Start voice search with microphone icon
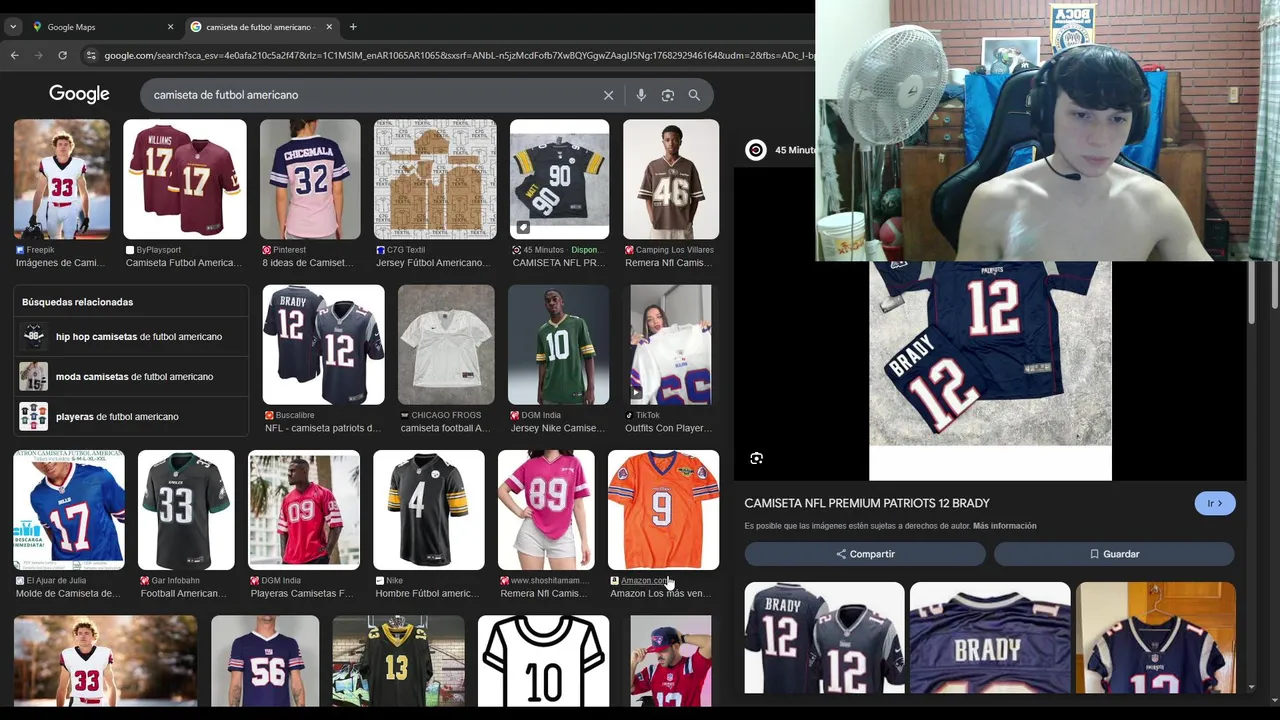This screenshot has height=720, width=1280. pos(641,95)
